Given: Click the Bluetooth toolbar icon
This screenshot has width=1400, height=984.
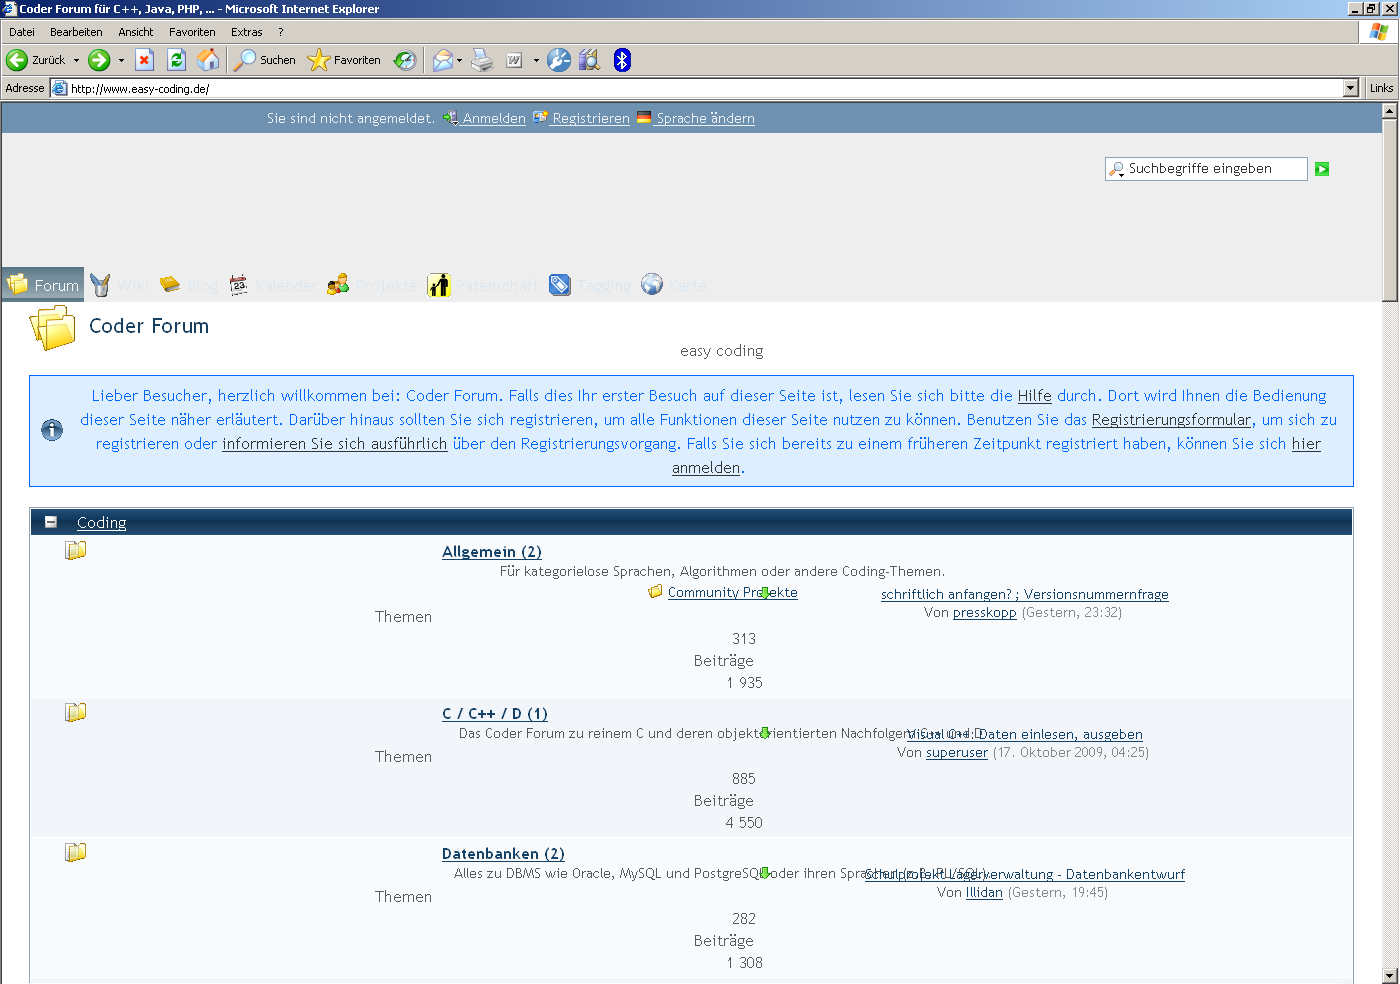Looking at the screenshot, I should (622, 60).
